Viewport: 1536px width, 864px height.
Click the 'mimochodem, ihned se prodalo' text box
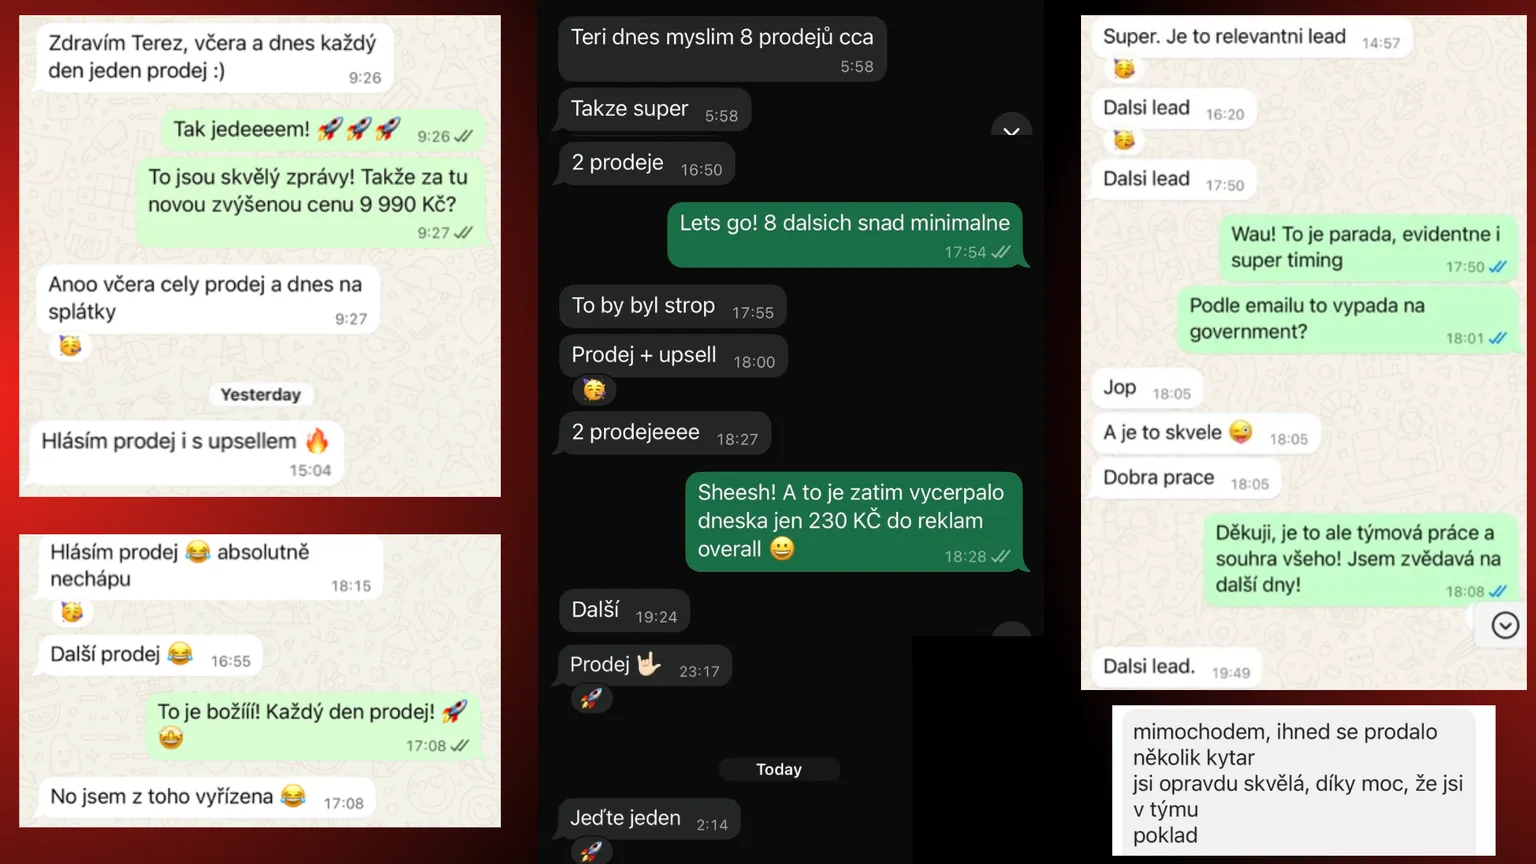[x=1304, y=782]
